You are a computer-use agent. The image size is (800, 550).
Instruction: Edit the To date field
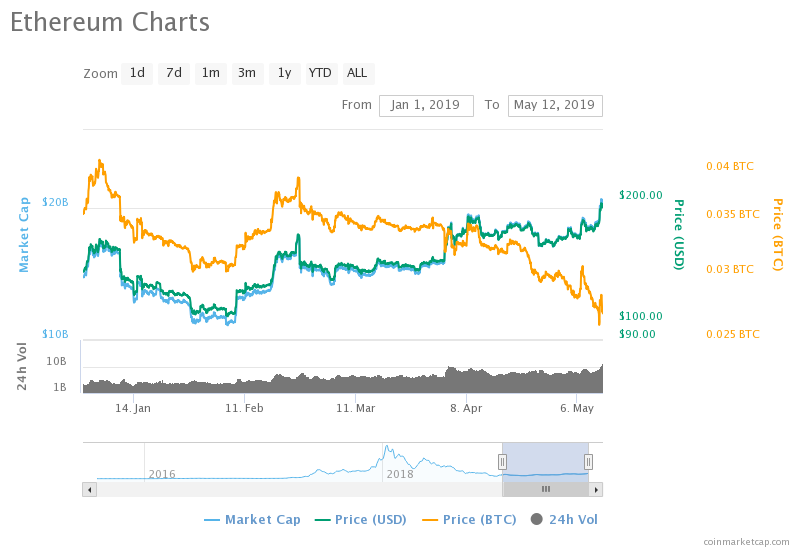(555, 106)
